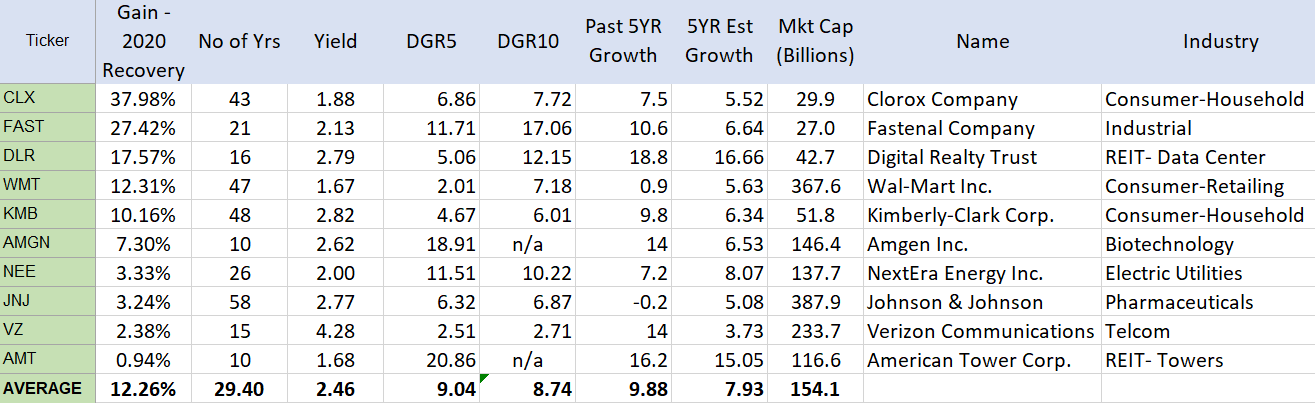Select the WMT ticker cell
This screenshot has height=405, width=1315.
pyautogui.click(x=48, y=186)
